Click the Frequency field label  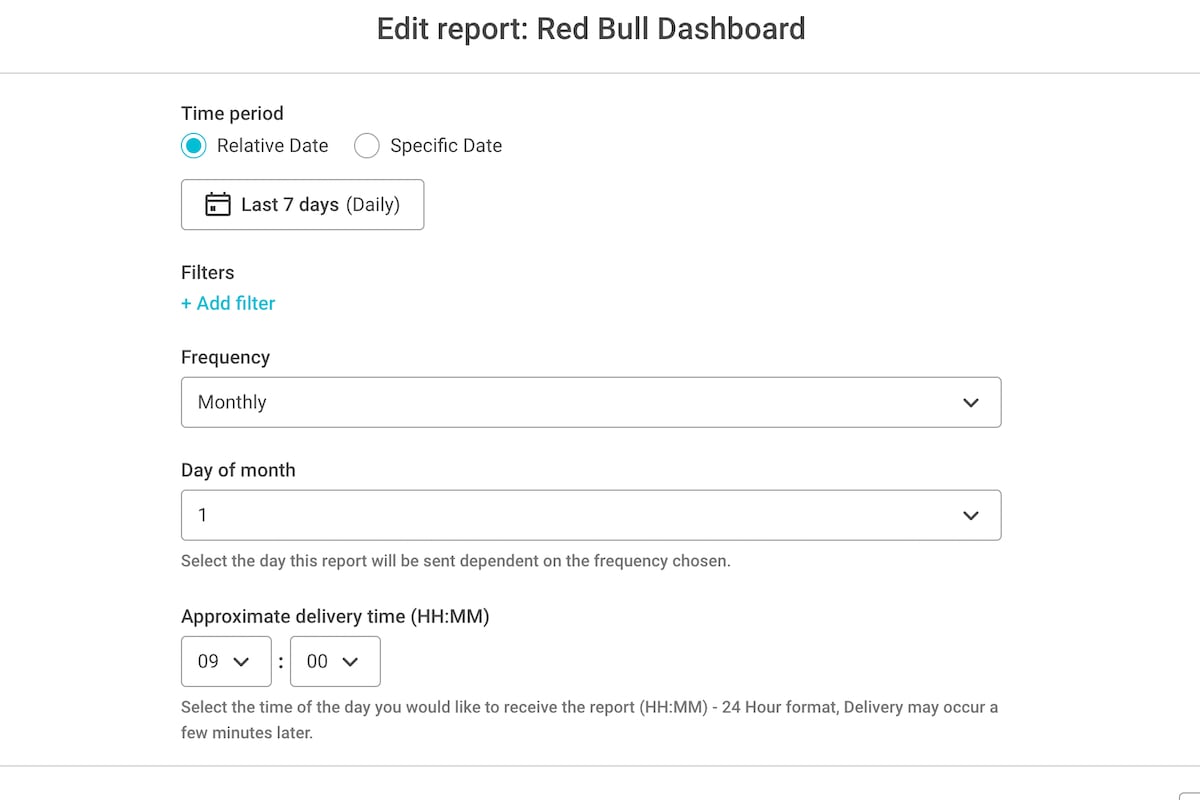(x=225, y=358)
